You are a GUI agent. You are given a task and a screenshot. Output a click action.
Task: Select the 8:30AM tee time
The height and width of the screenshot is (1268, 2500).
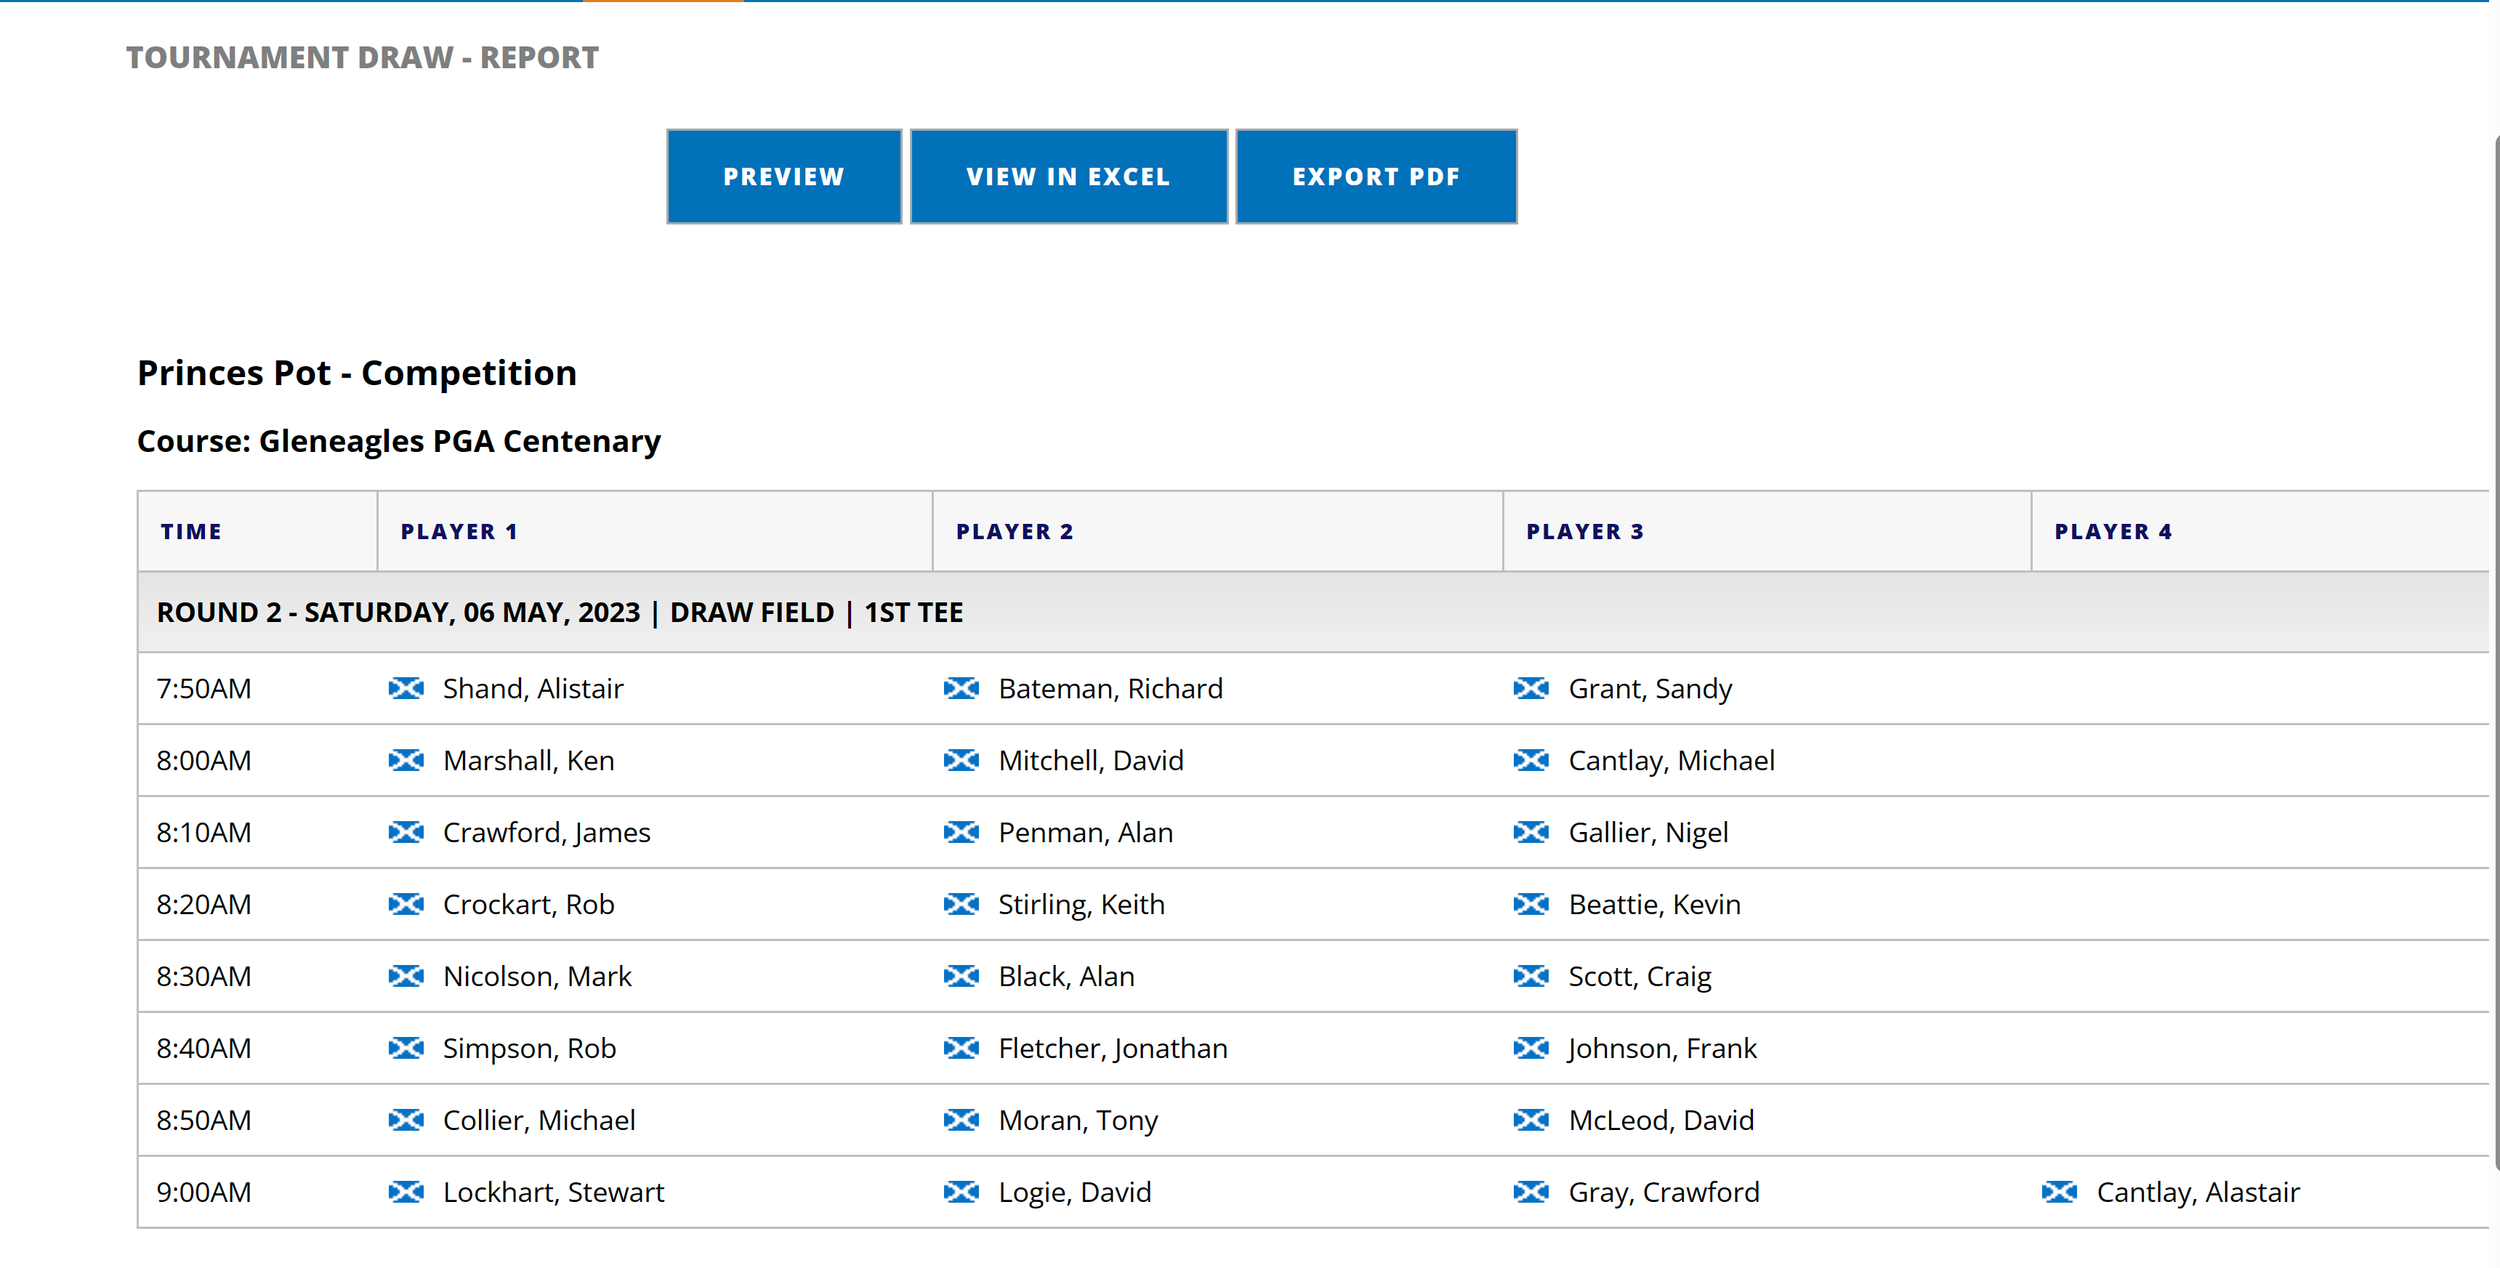204,976
